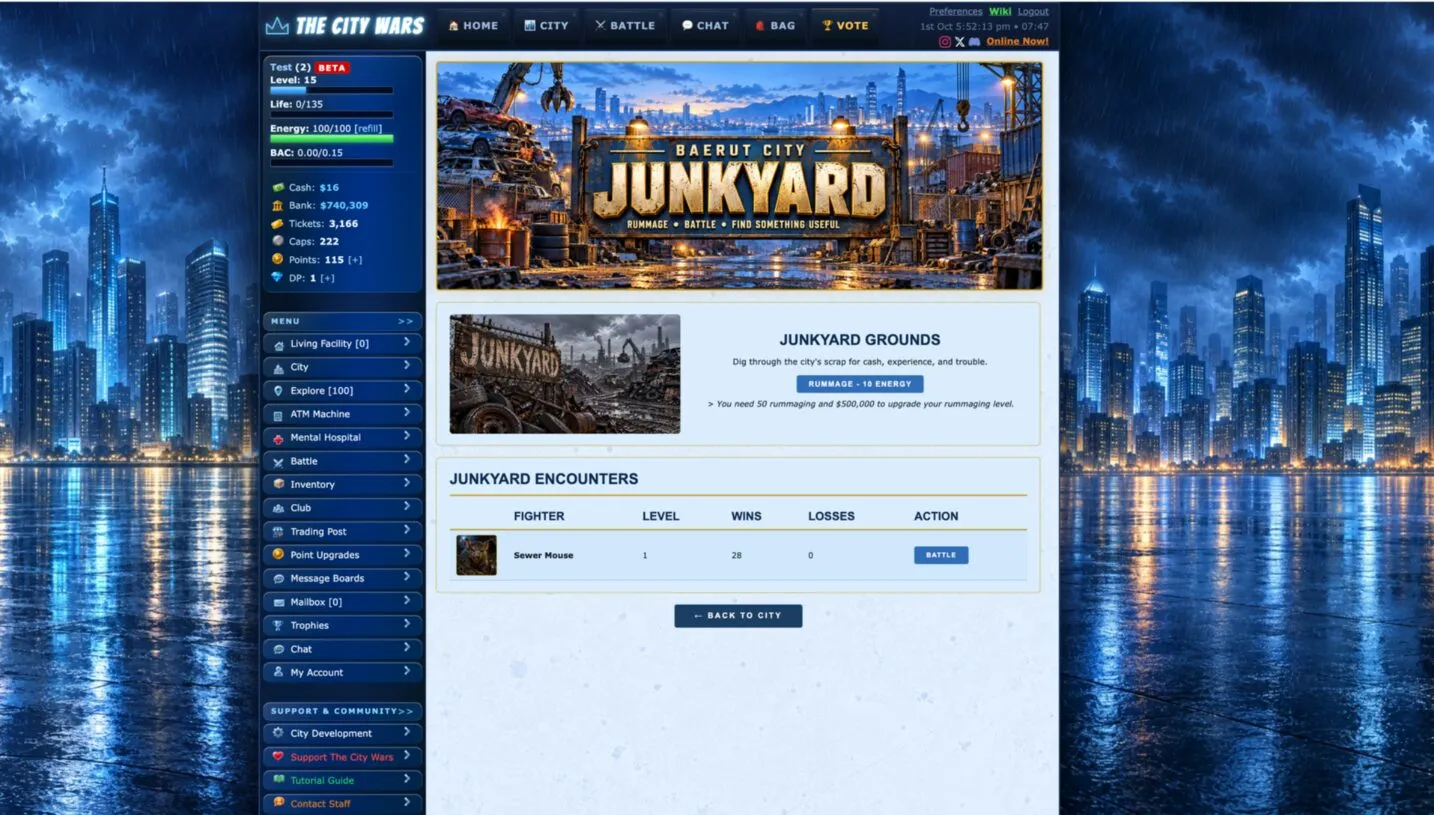Log out using the Logout link

pyautogui.click(x=1033, y=12)
